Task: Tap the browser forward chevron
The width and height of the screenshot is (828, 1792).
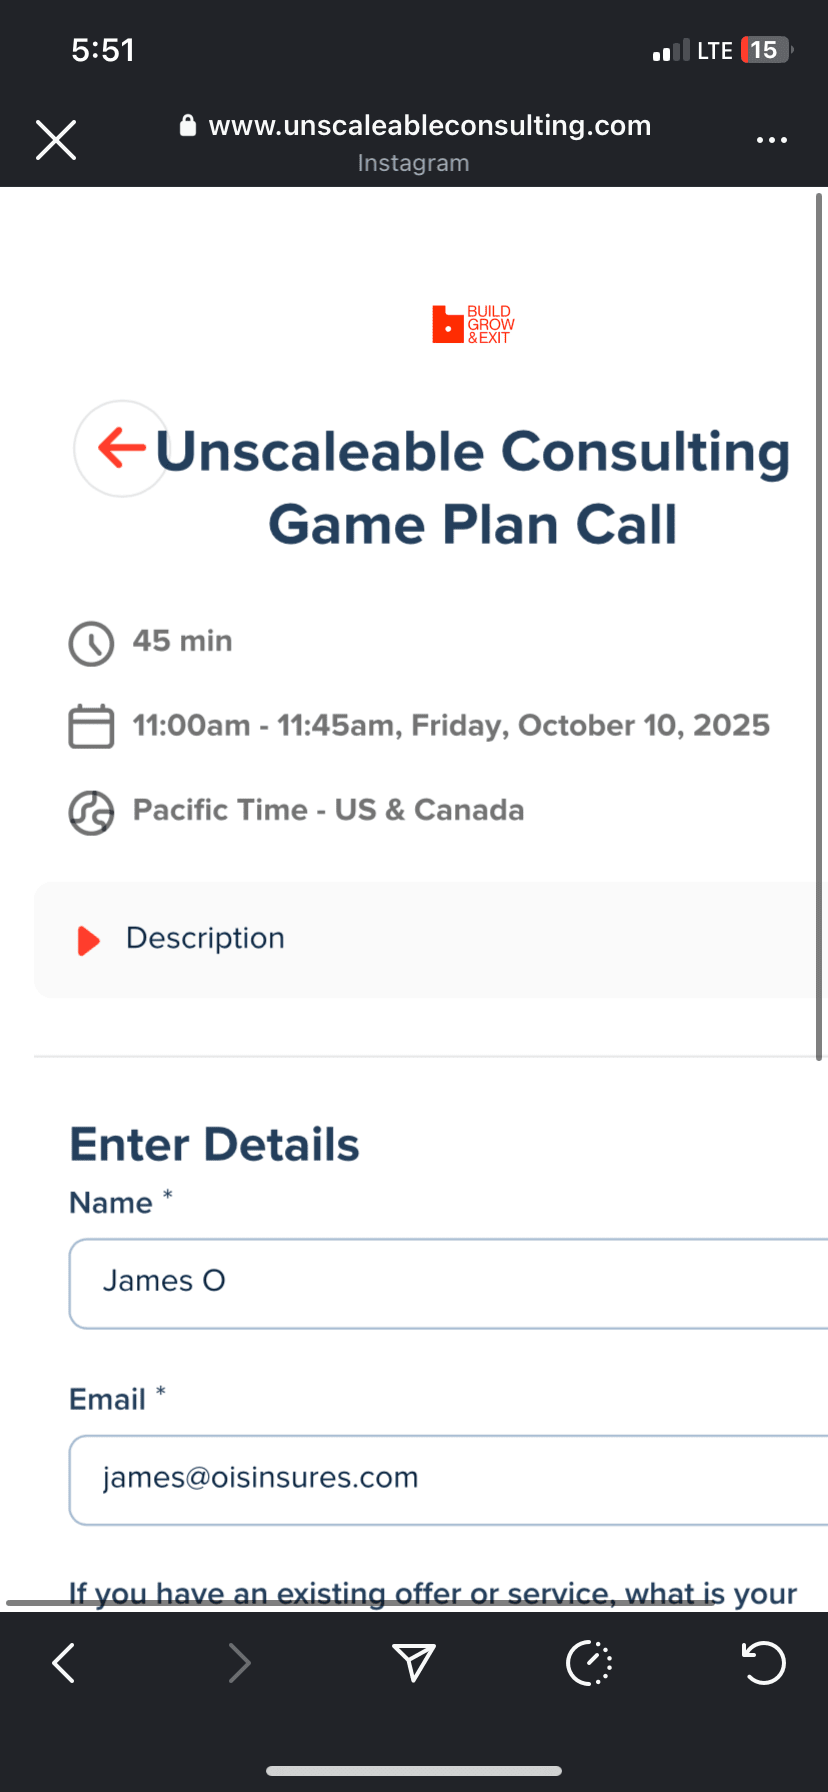Action: (x=239, y=1663)
